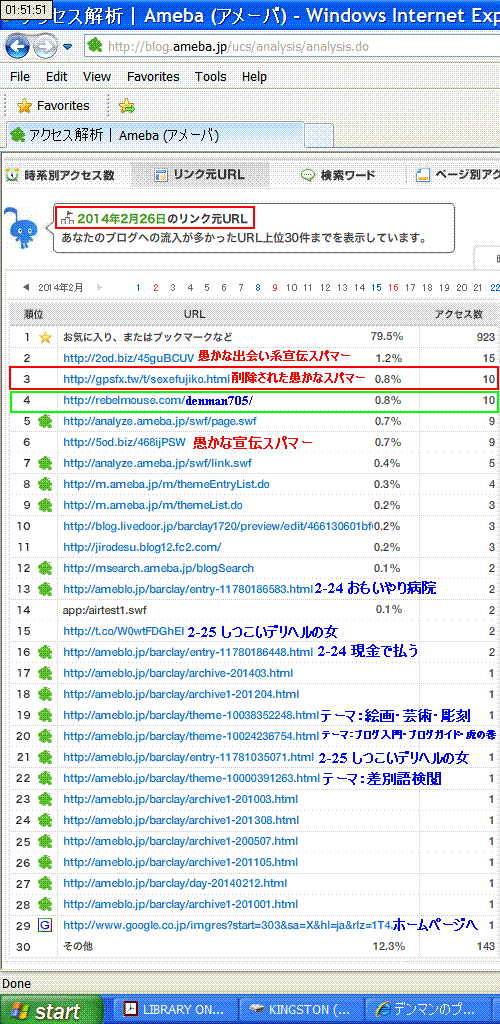Open link theme-10024236754.html
The width and height of the screenshot is (500, 1024).
(x=191, y=736)
